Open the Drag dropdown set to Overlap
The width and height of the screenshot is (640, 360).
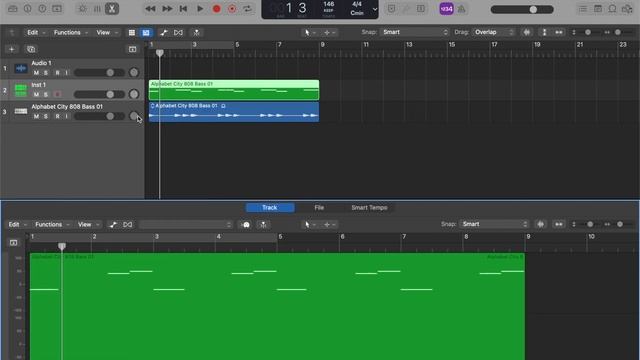tap(493, 32)
